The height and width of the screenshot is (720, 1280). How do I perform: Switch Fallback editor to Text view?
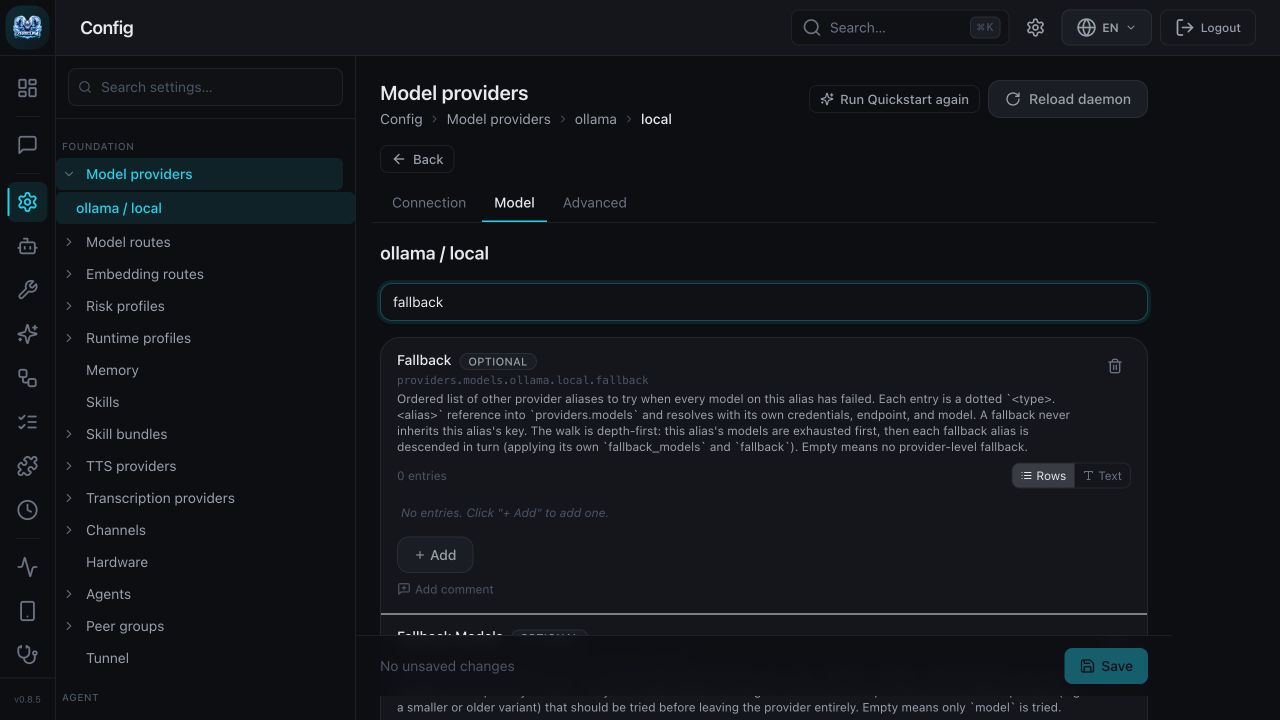pyautogui.click(x=1102, y=476)
